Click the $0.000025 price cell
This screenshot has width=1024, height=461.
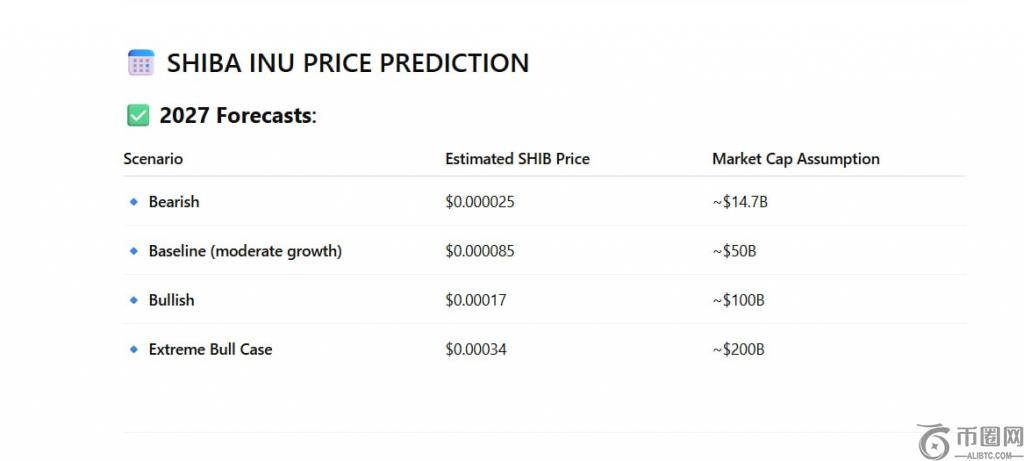pyautogui.click(x=480, y=202)
